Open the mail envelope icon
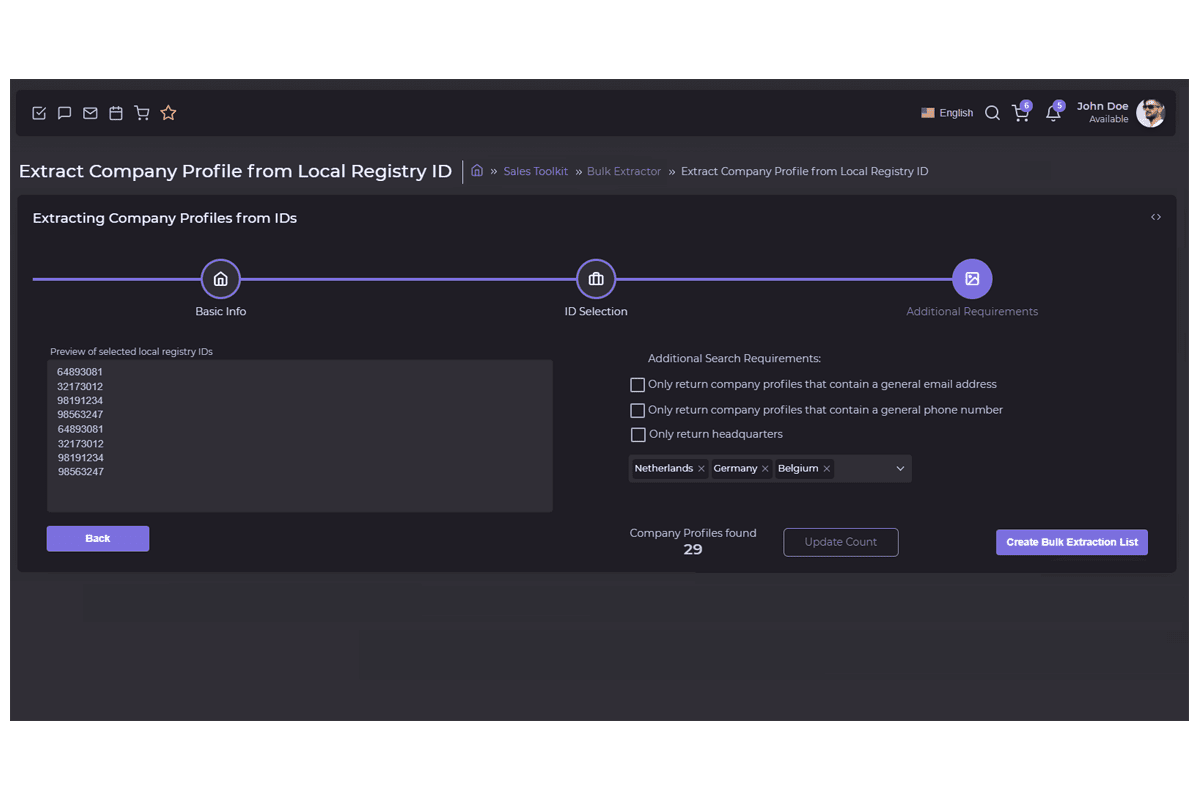Viewport: 1200px width, 800px height. click(x=90, y=113)
